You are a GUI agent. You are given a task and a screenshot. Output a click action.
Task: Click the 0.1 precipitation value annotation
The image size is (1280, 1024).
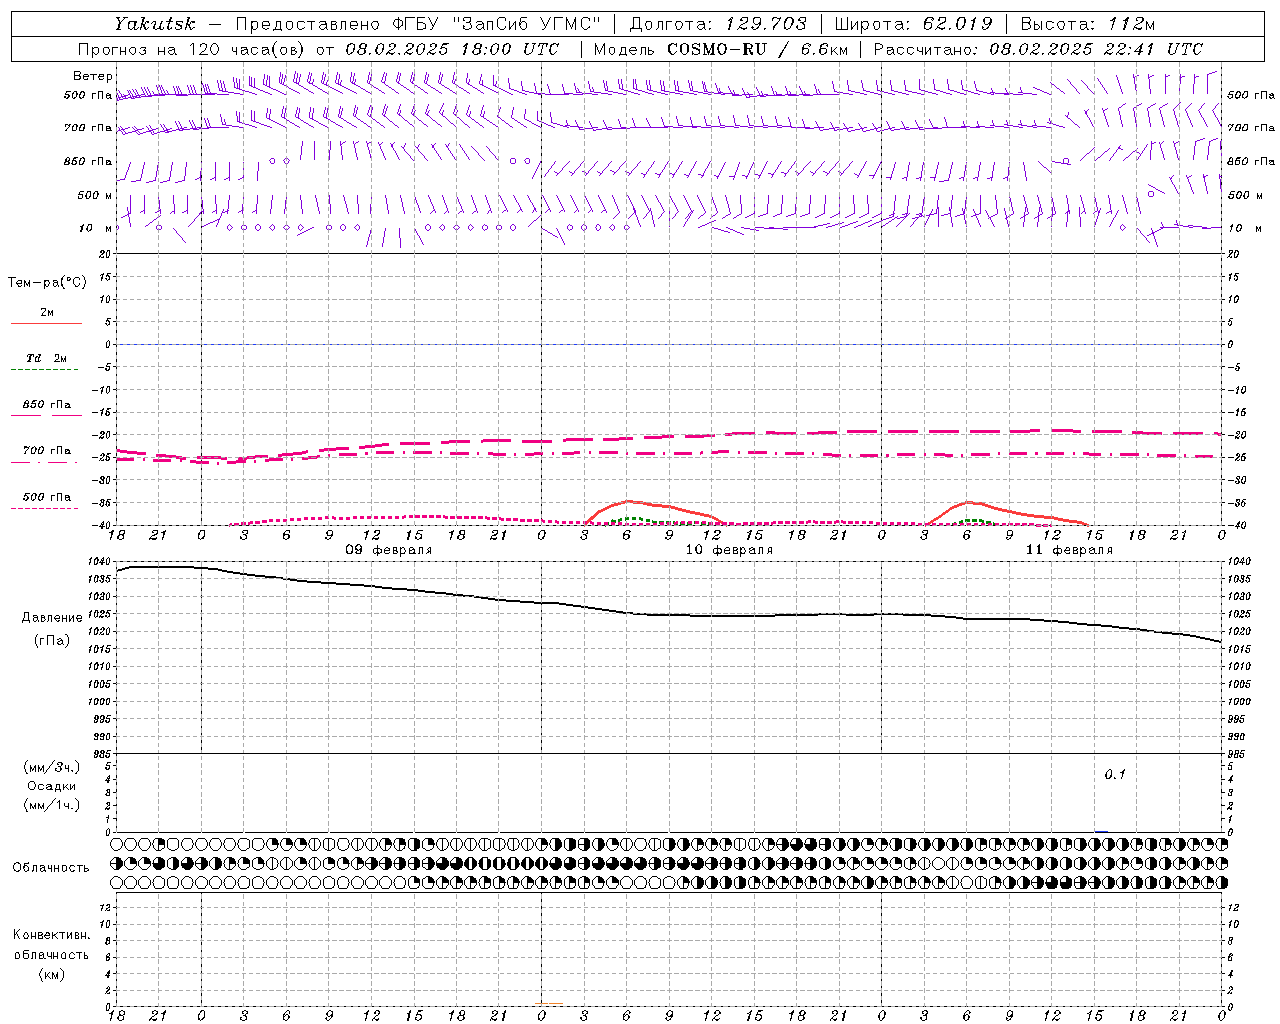pos(1115,774)
